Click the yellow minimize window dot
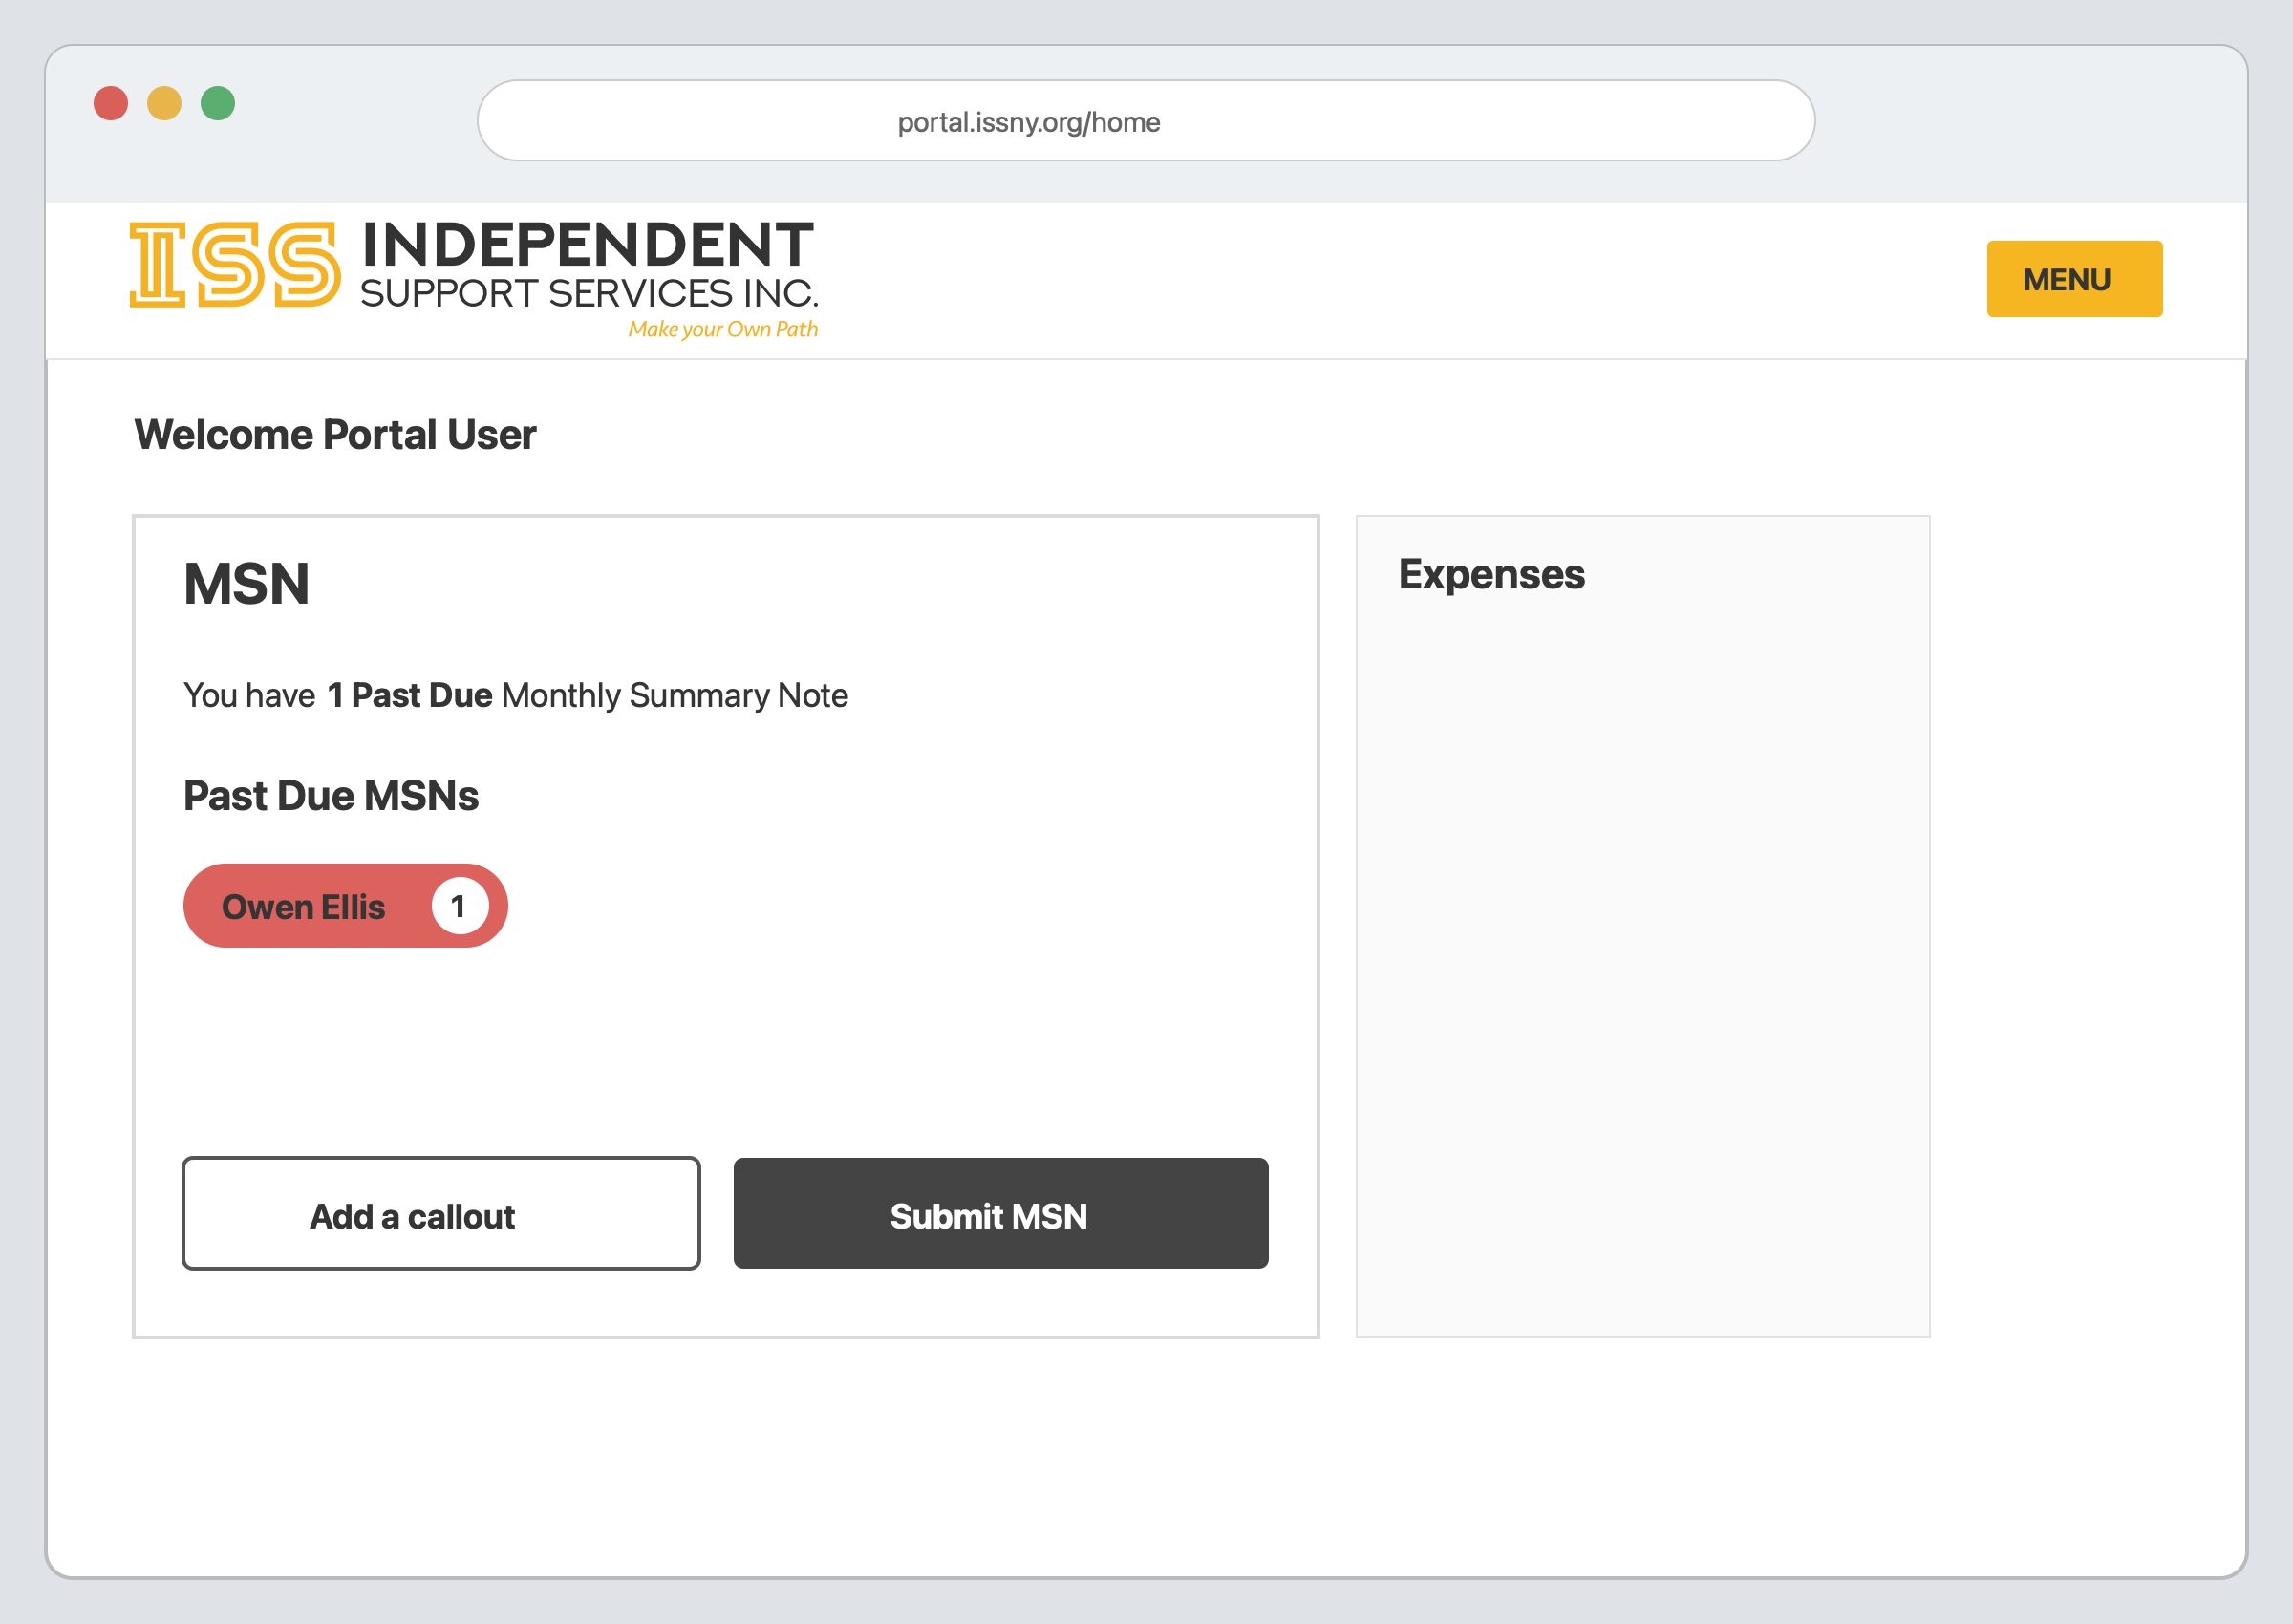Image resolution: width=2293 pixels, height=1624 pixels. (x=164, y=103)
